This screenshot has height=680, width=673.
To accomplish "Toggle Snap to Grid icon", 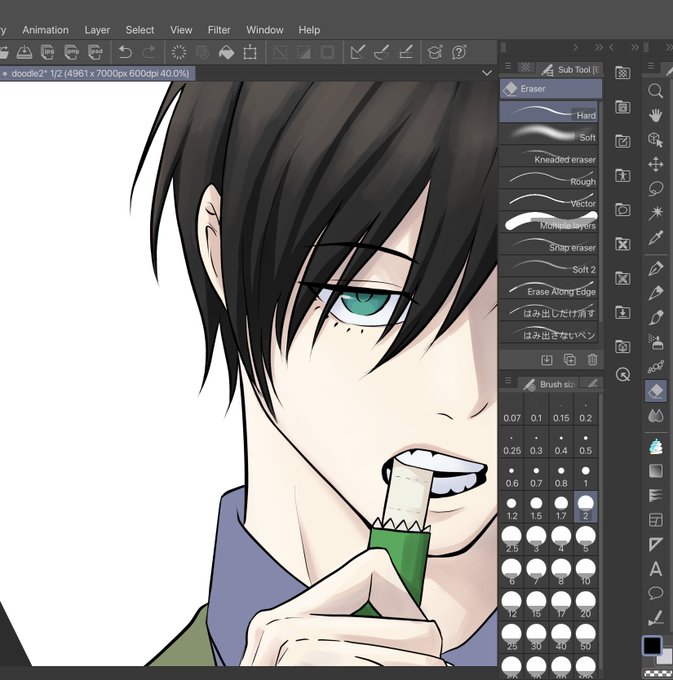I will coord(406,52).
